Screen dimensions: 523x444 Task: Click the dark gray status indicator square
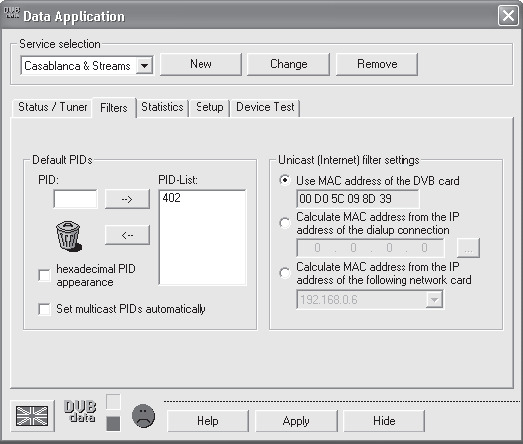pyautogui.click(x=113, y=424)
